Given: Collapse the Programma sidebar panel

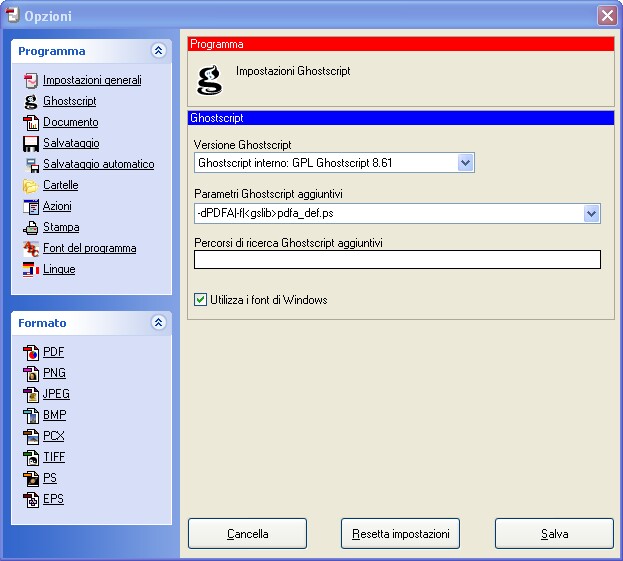Looking at the screenshot, I should pos(159,50).
